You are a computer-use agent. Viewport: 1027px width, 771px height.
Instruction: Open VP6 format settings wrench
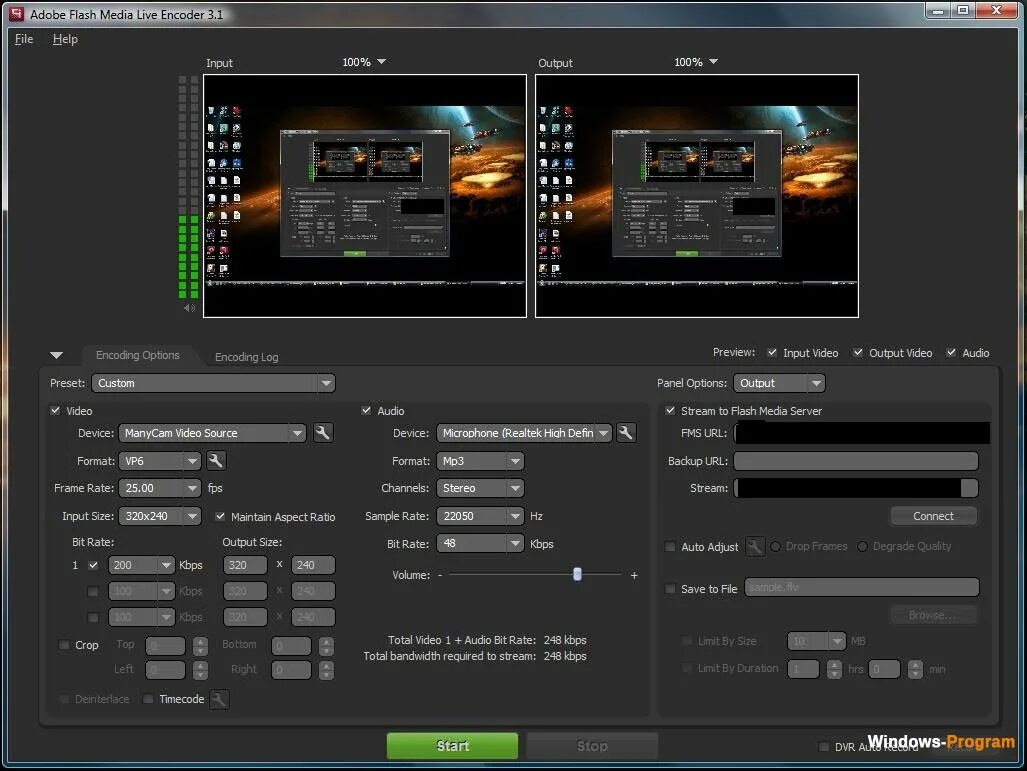point(215,461)
